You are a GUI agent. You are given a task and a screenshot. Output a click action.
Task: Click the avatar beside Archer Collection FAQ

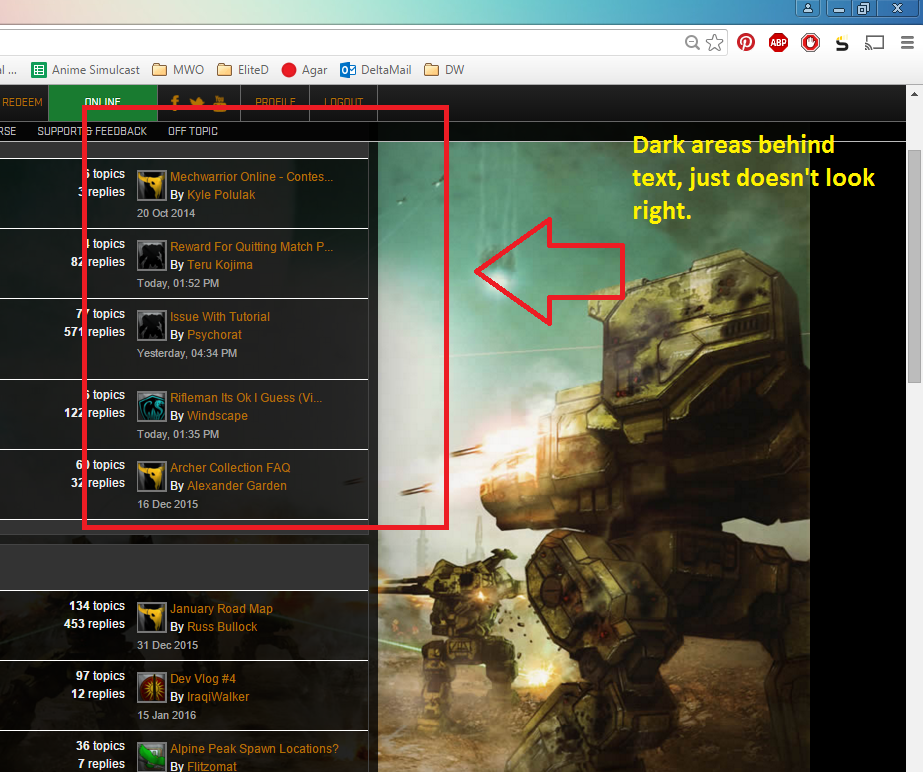tap(151, 477)
